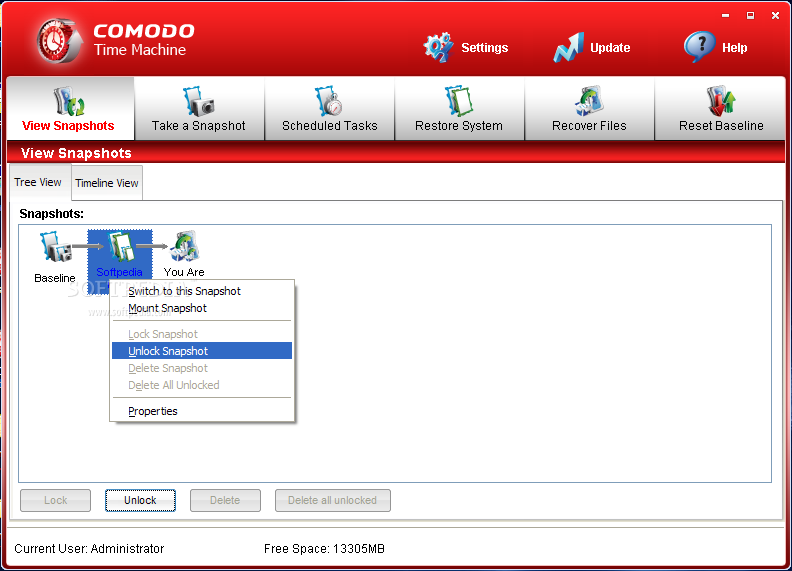Click the Softpedia snapshot label
Screen dimensions: 792x571
click(119, 272)
